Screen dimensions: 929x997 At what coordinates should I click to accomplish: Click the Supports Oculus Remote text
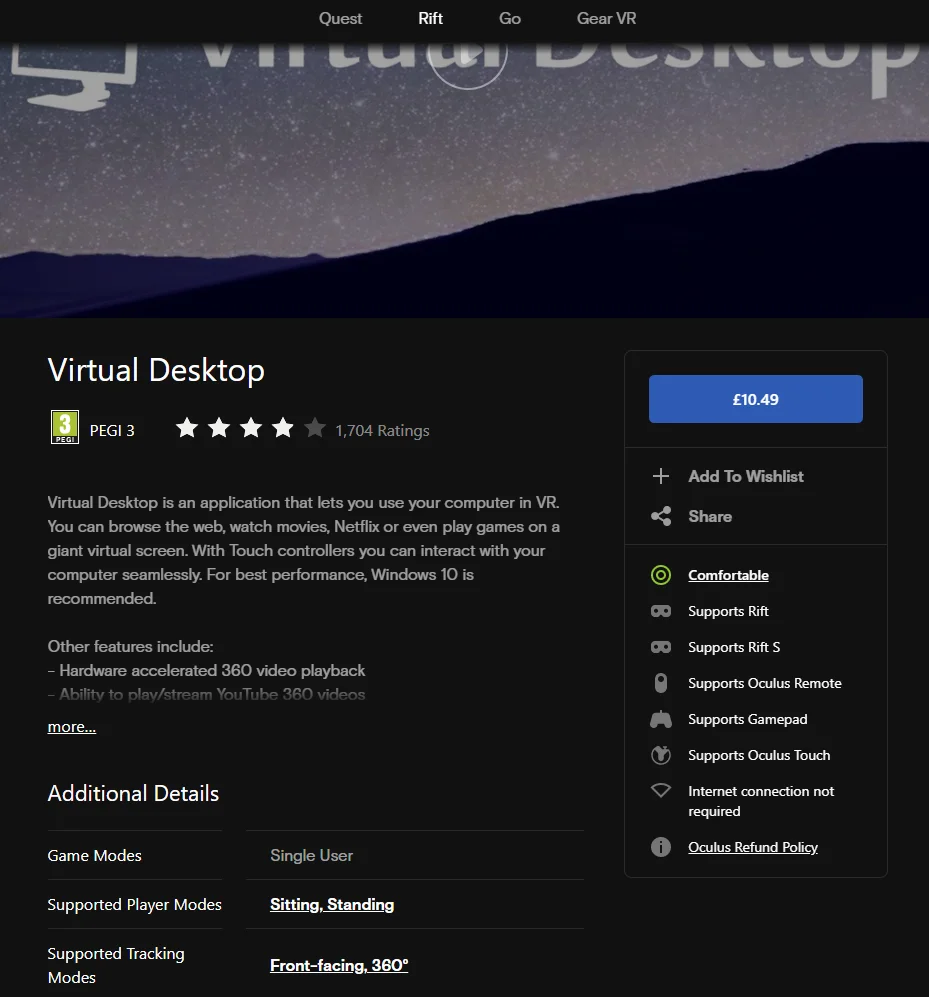(765, 683)
